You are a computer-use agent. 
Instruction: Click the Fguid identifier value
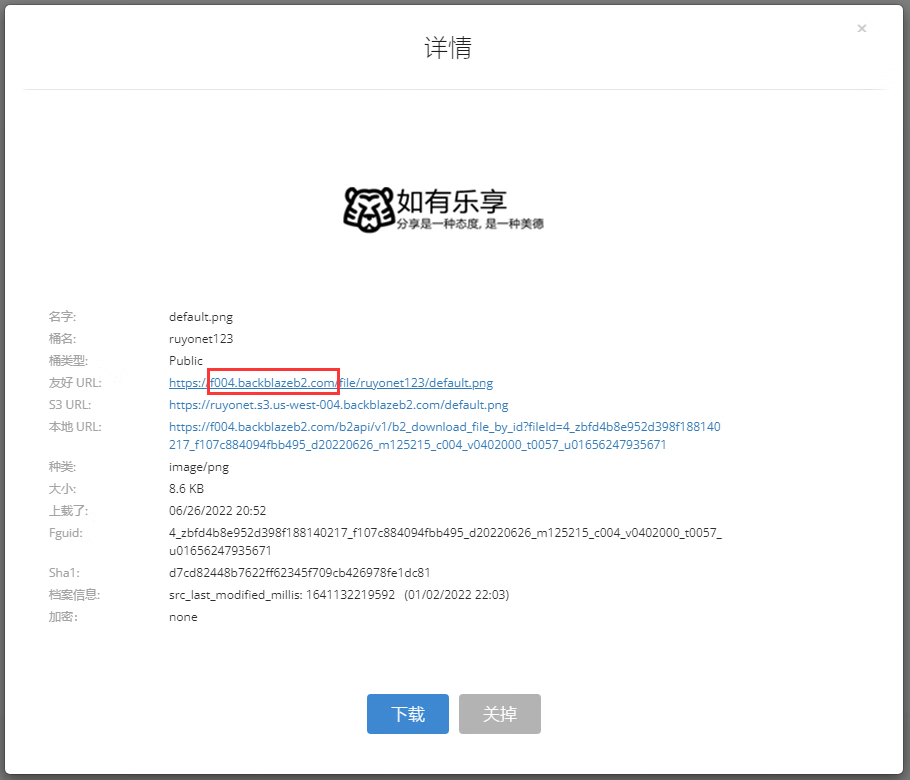pyautogui.click(x=444, y=541)
